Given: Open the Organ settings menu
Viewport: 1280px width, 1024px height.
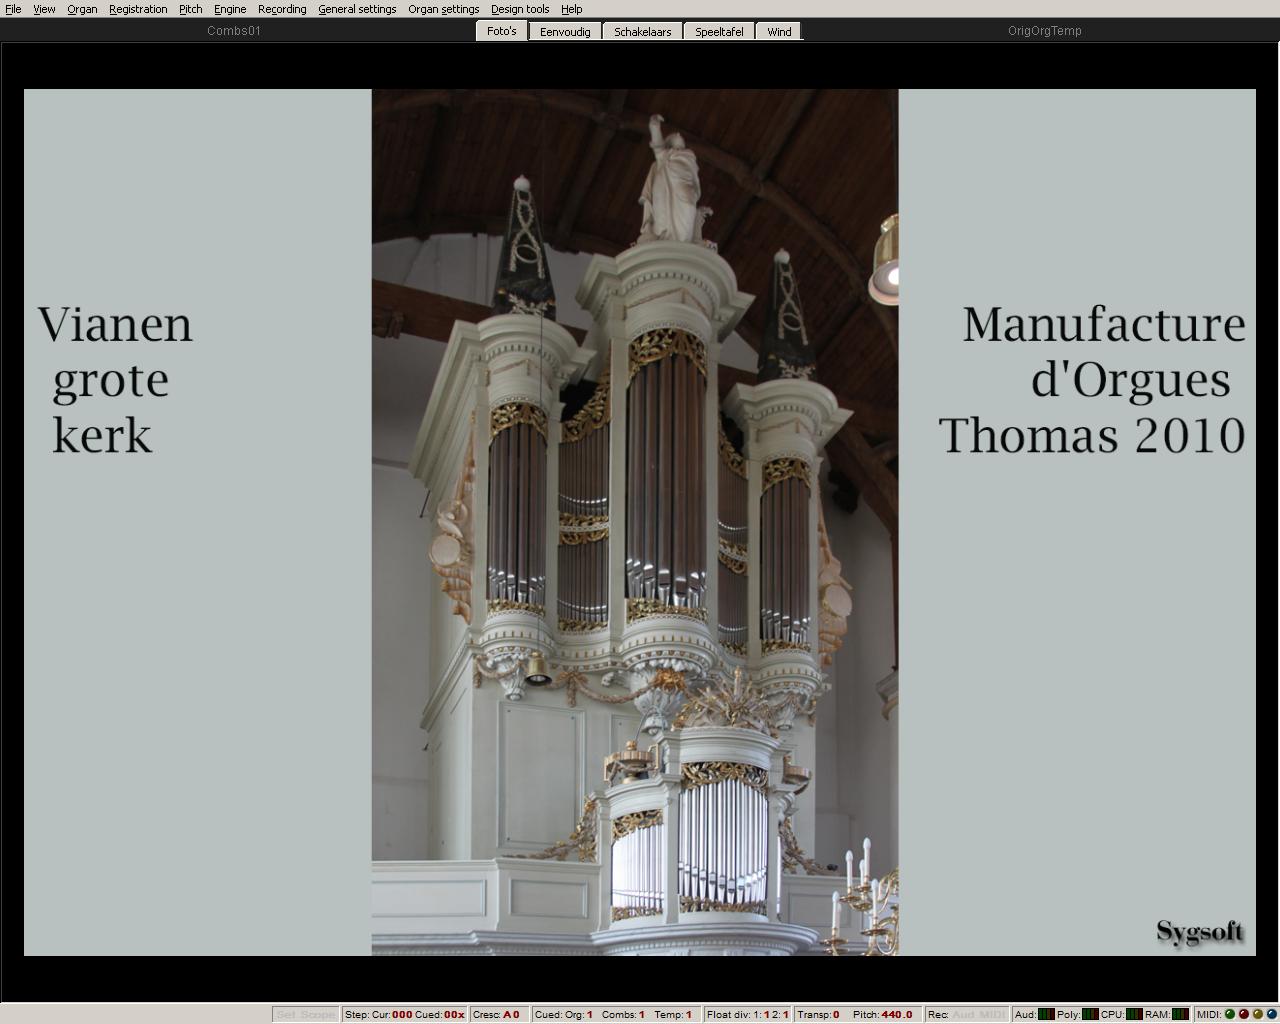Looking at the screenshot, I should pos(443,9).
